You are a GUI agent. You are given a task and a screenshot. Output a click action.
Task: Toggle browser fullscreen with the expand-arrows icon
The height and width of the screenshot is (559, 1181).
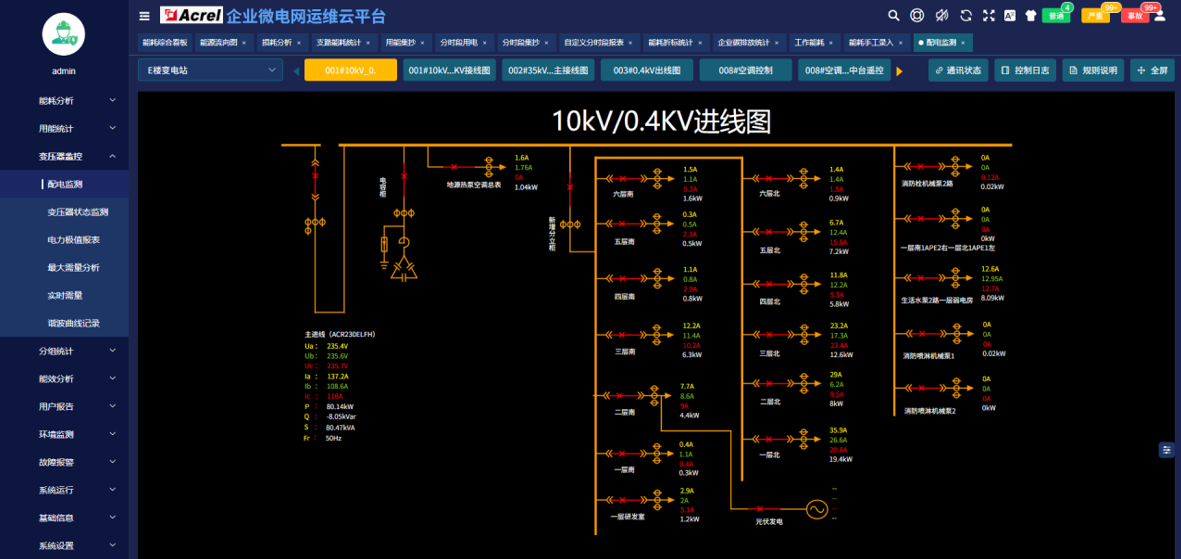pyautogui.click(x=989, y=15)
